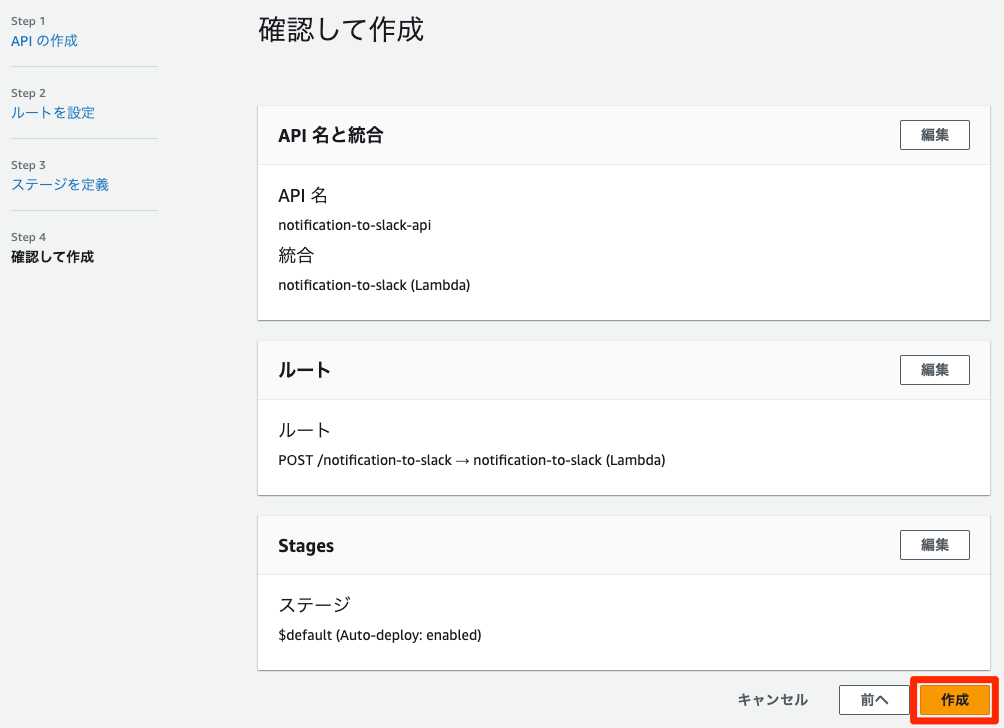Screen dimensions: 1004x728
Task: Click the 確認して作成 page heading
Action: click(341, 30)
